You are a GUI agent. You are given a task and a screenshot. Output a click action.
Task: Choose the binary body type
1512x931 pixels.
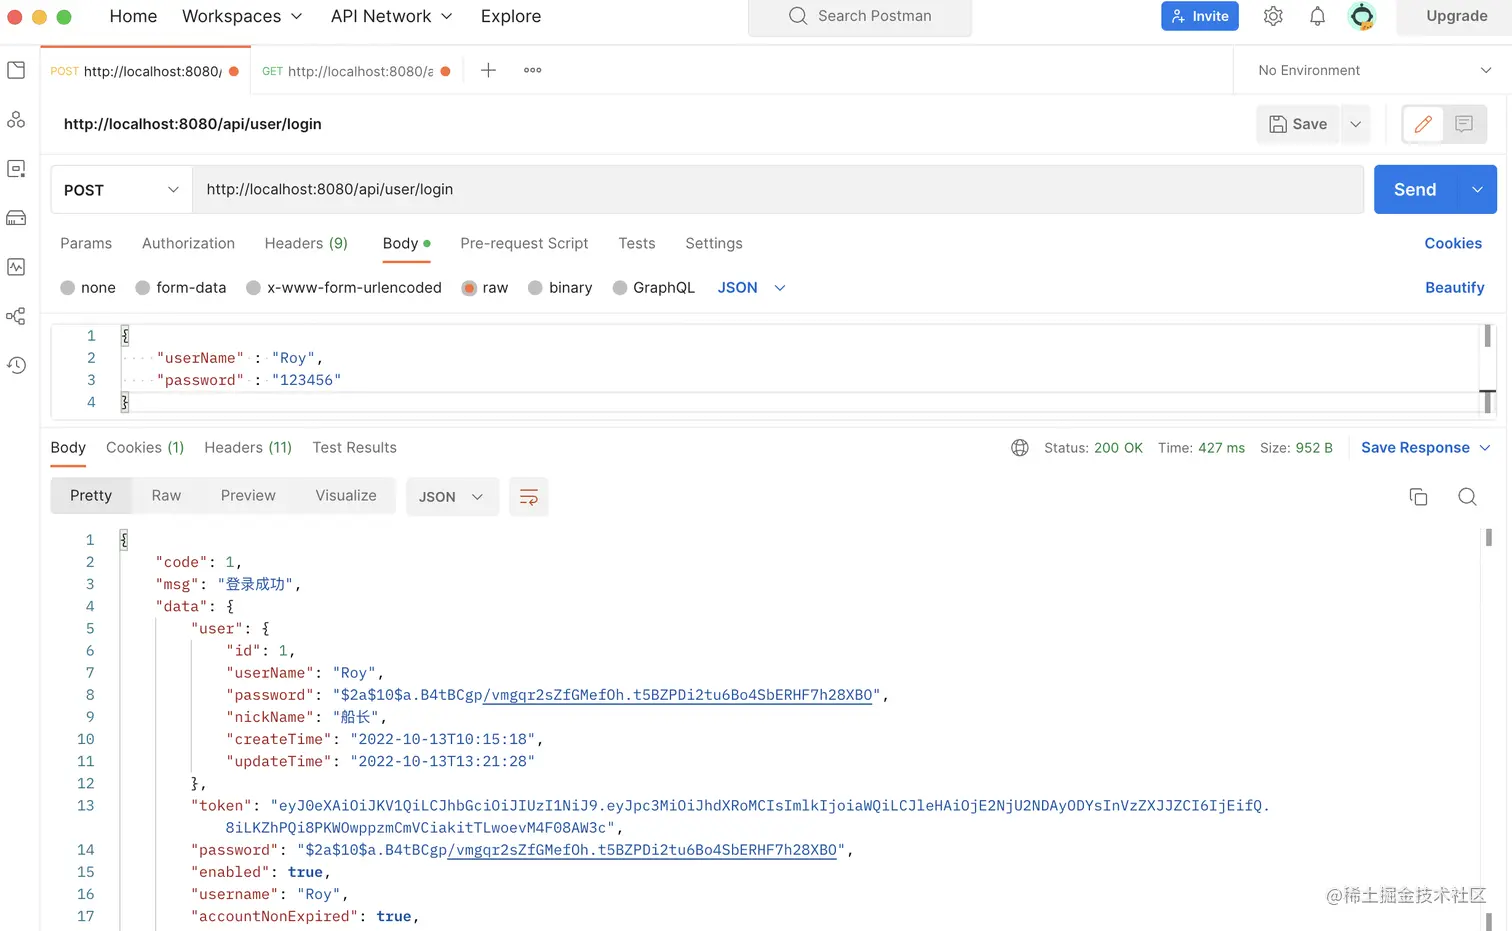[x=536, y=288]
